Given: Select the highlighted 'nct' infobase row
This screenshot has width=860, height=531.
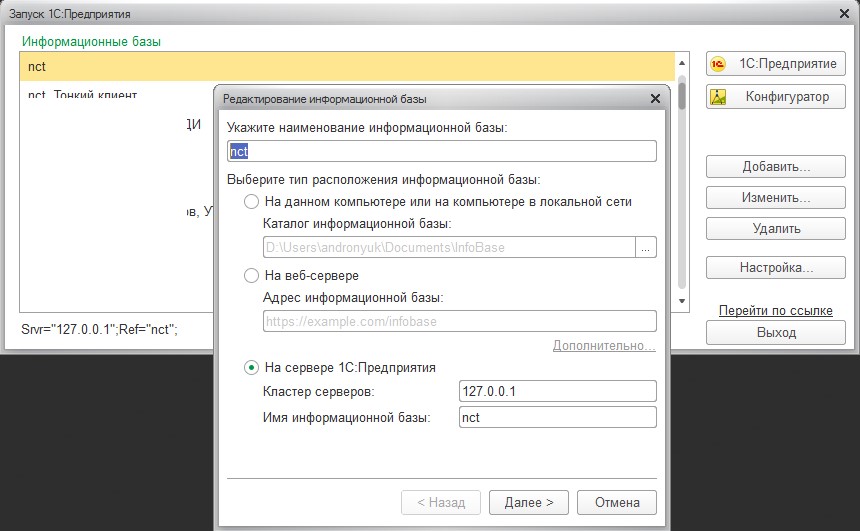Looking at the screenshot, I should click(347, 66).
